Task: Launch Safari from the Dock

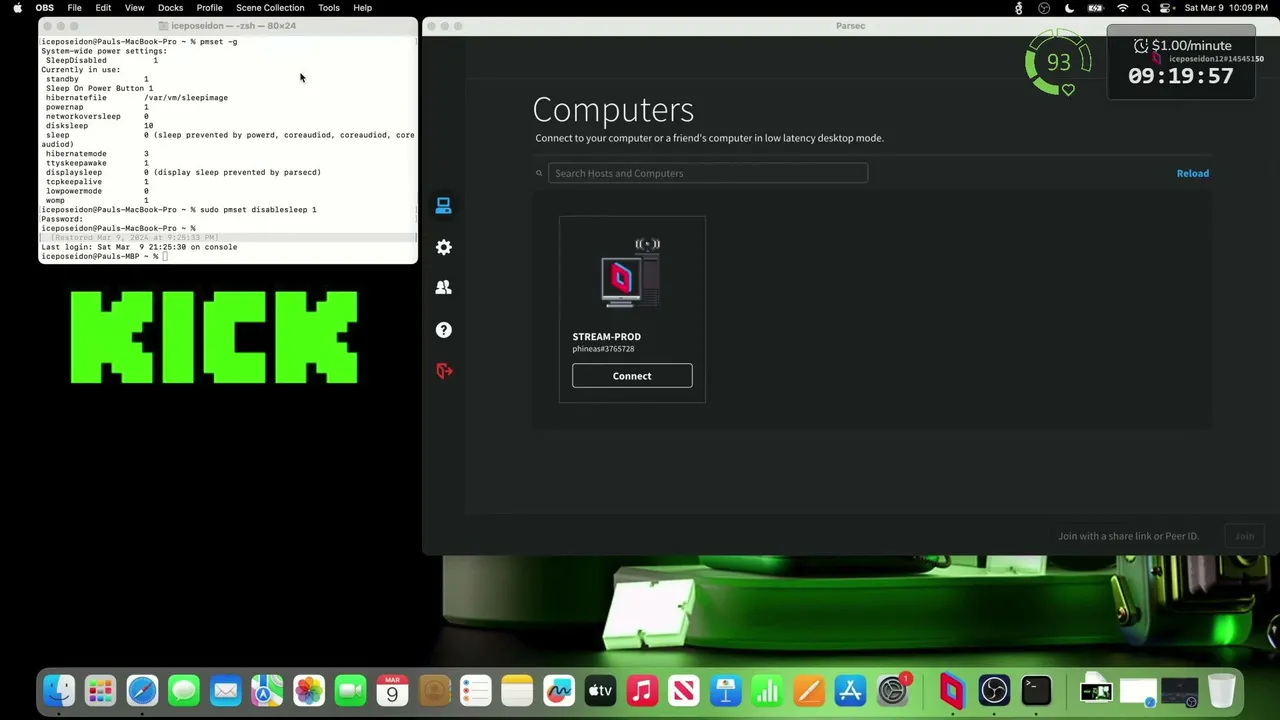Action: (142, 691)
